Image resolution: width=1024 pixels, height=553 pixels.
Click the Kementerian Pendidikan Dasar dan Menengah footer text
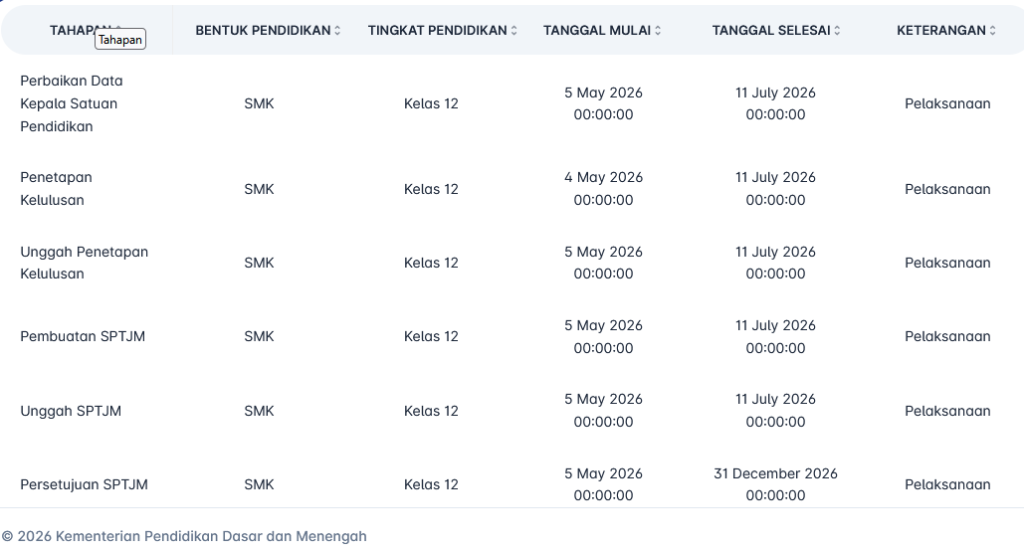(211, 536)
